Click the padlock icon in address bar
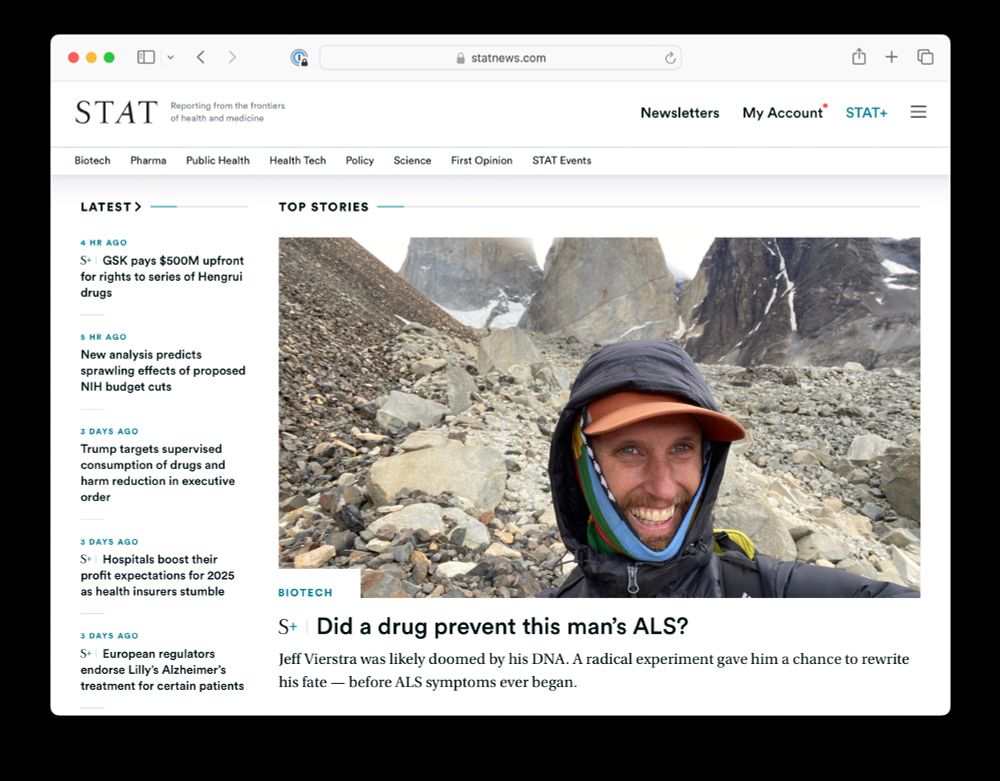This screenshot has width=1000, height=781. [x=460, y=58]
